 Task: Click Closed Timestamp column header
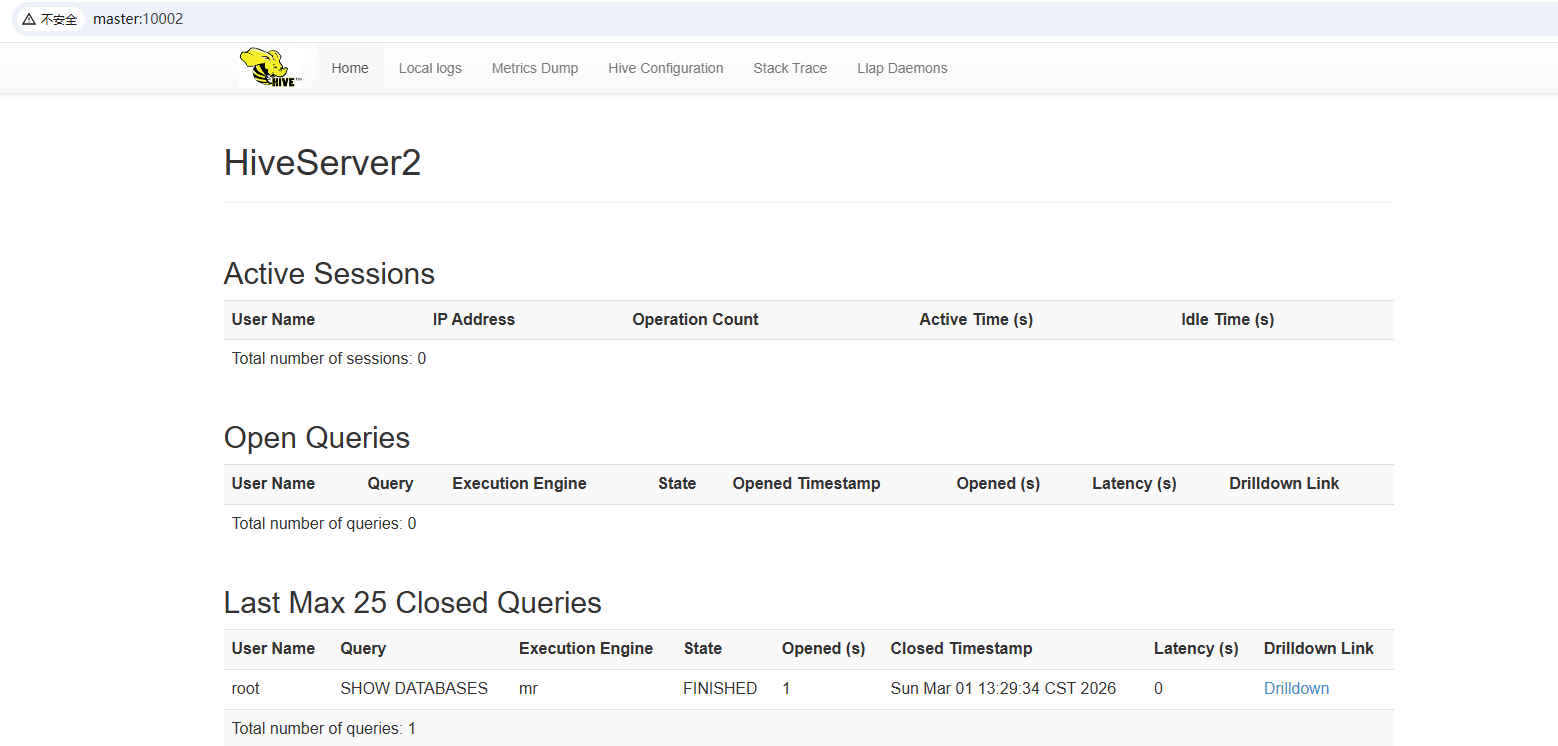[961, 649]
